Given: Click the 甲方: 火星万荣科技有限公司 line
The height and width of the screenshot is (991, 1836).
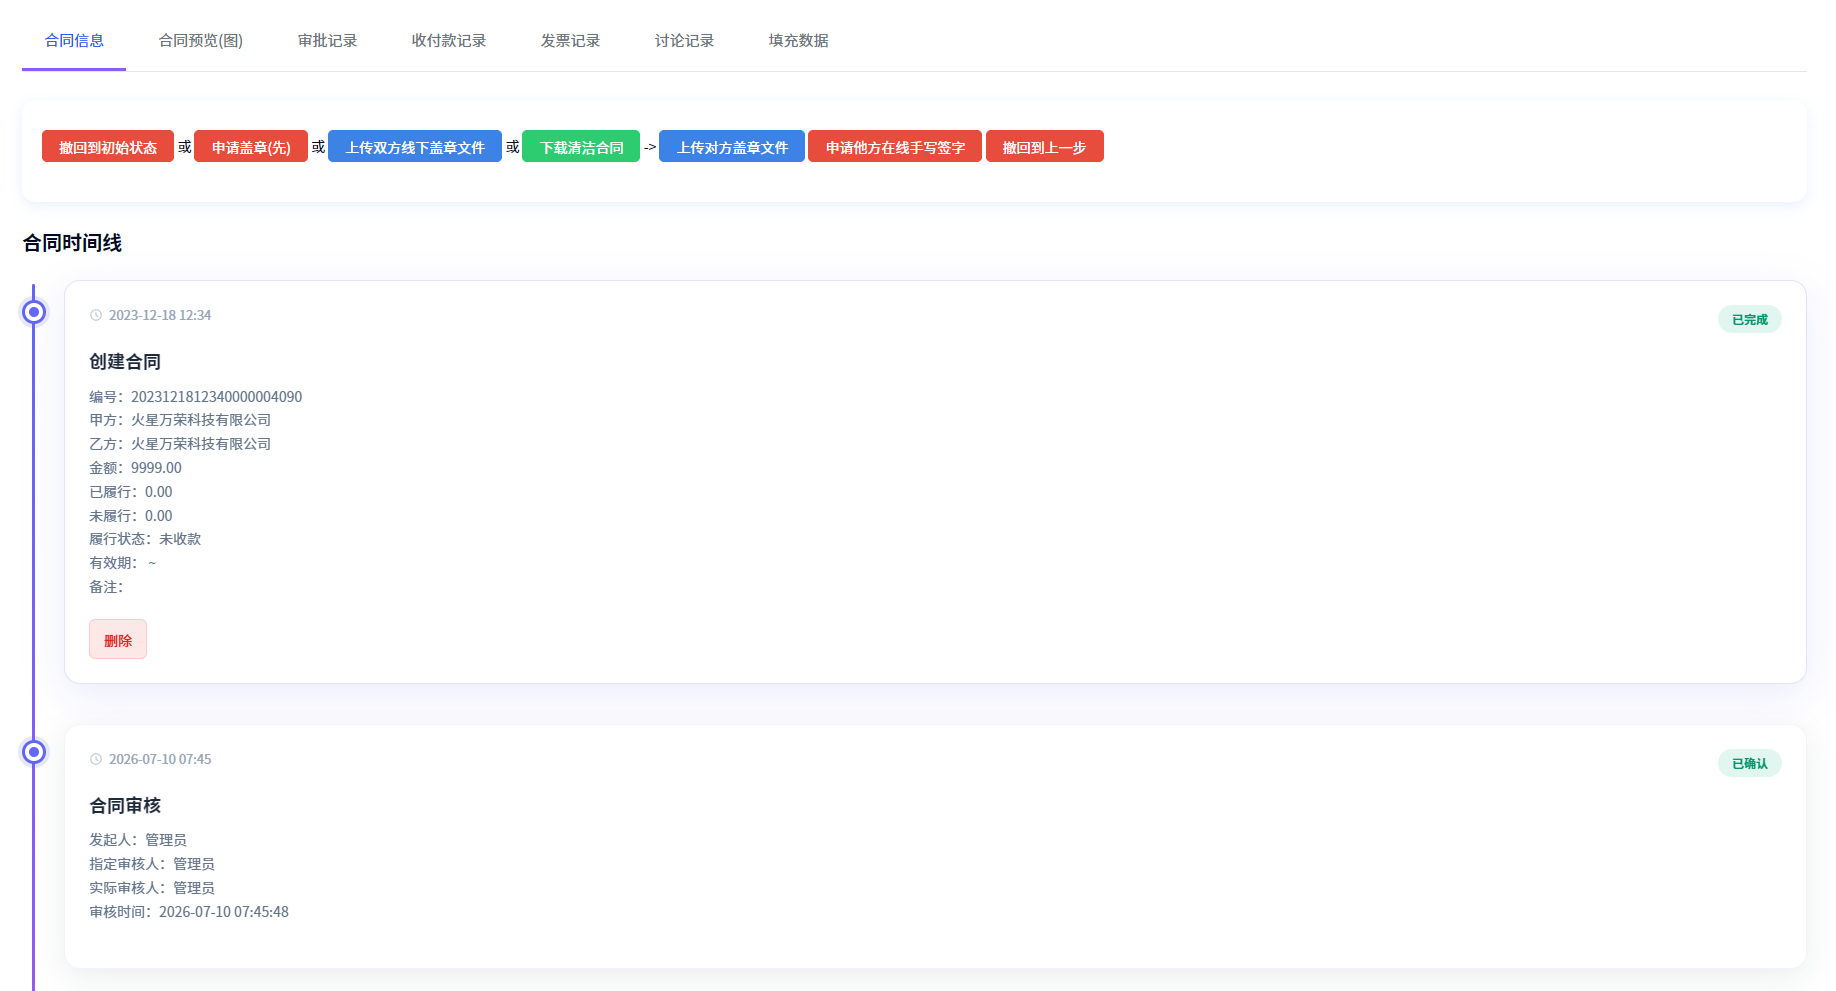Looking at the screenshot, I should 180,420.
